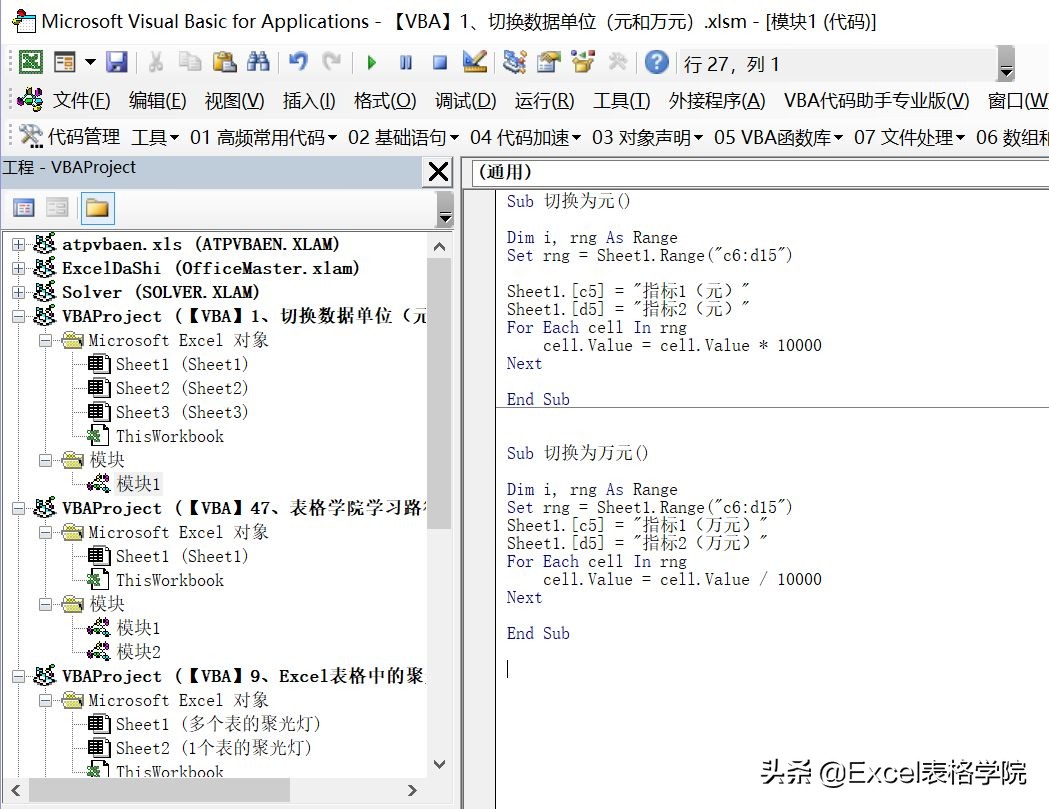Open the 03 对象声明 dropdown
Screen dimensions: 1049x809
(x=648, y=137)
